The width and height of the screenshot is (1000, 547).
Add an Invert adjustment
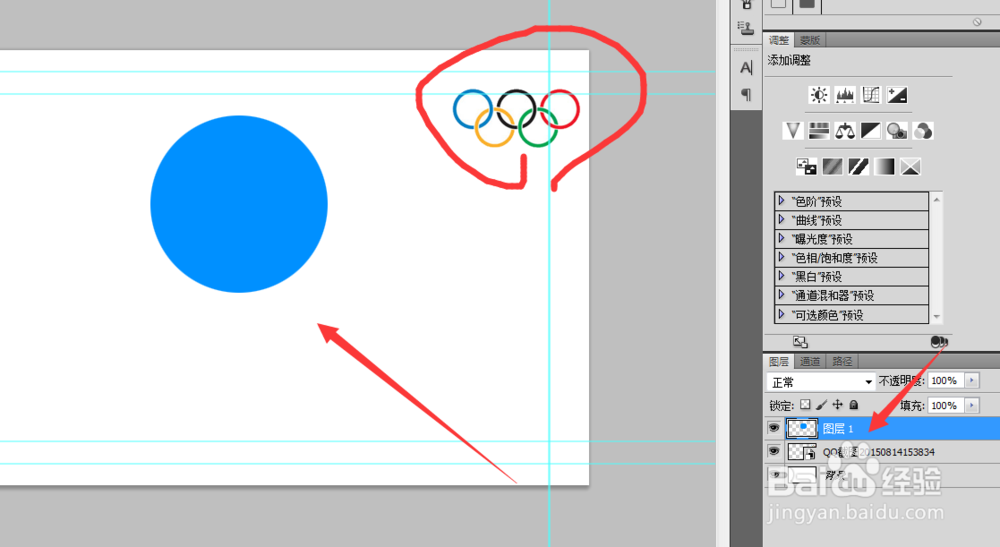click(x=806, y=166)
